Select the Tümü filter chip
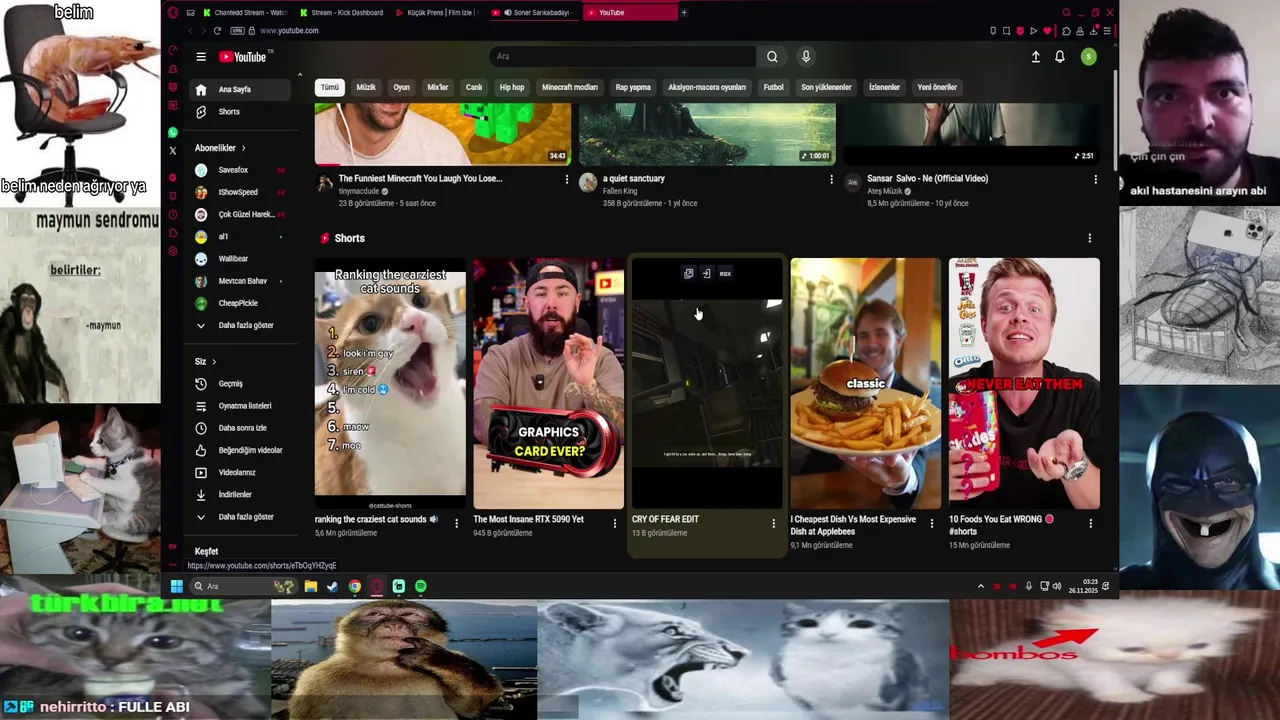The width and height of the screenshot is (1280, 720). pyautogui.click(x=330, y=87)
